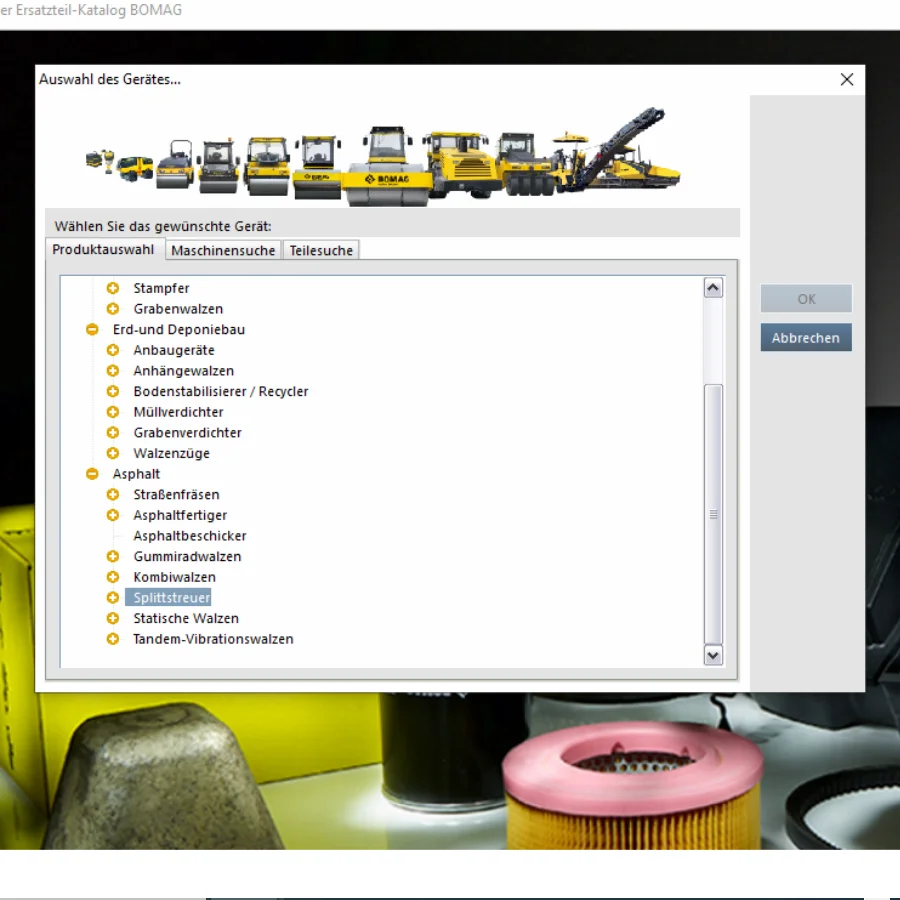Screen dimensions: 900x900
Task: Expand the Grabenwalzen tree node
Action: [113, 309]
